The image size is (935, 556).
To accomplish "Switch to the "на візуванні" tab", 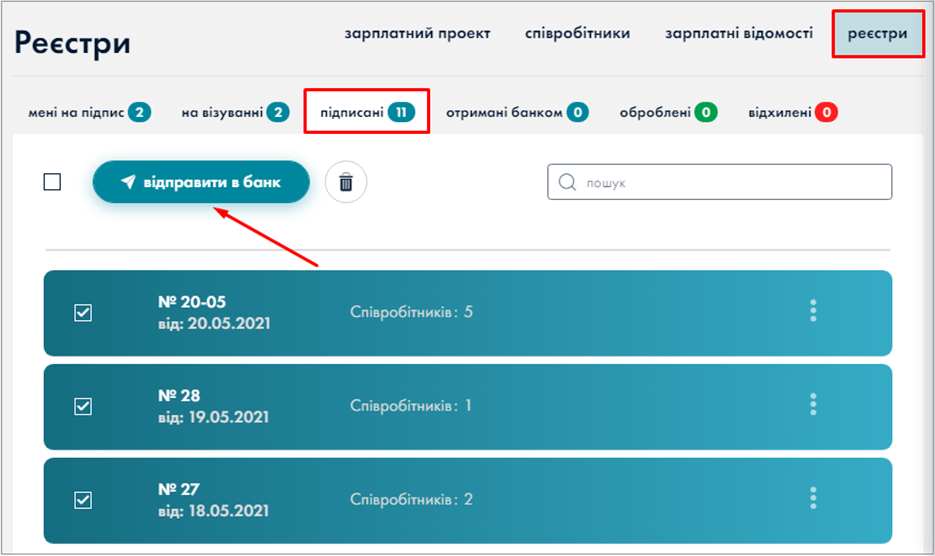I will (235, 113).
